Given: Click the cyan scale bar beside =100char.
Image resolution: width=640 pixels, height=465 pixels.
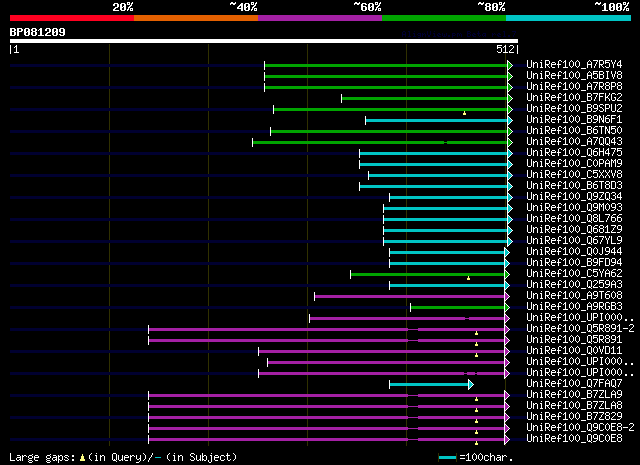Looking at the screenshot, I should (447, 458).
